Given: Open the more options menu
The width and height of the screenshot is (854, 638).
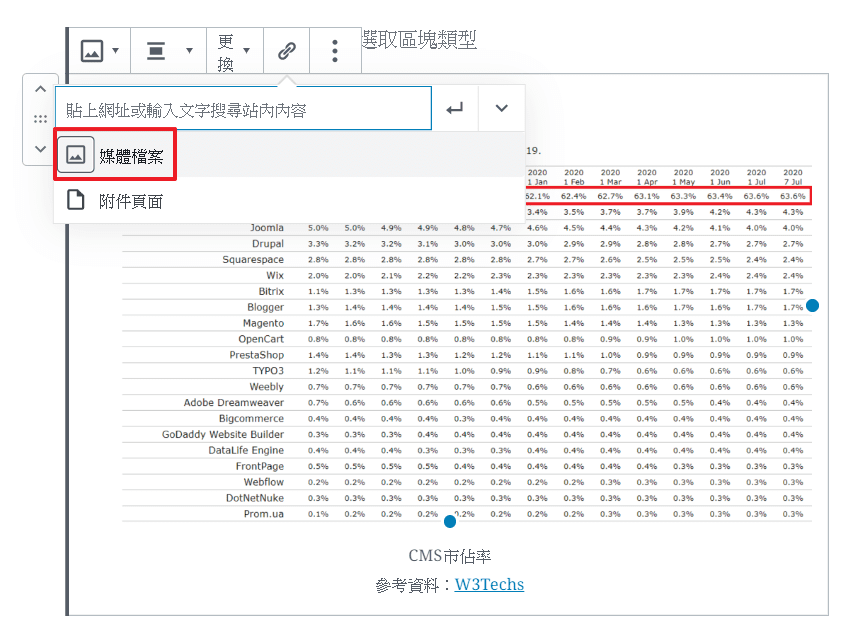Looking at the screenshot, I should point(335,51).
